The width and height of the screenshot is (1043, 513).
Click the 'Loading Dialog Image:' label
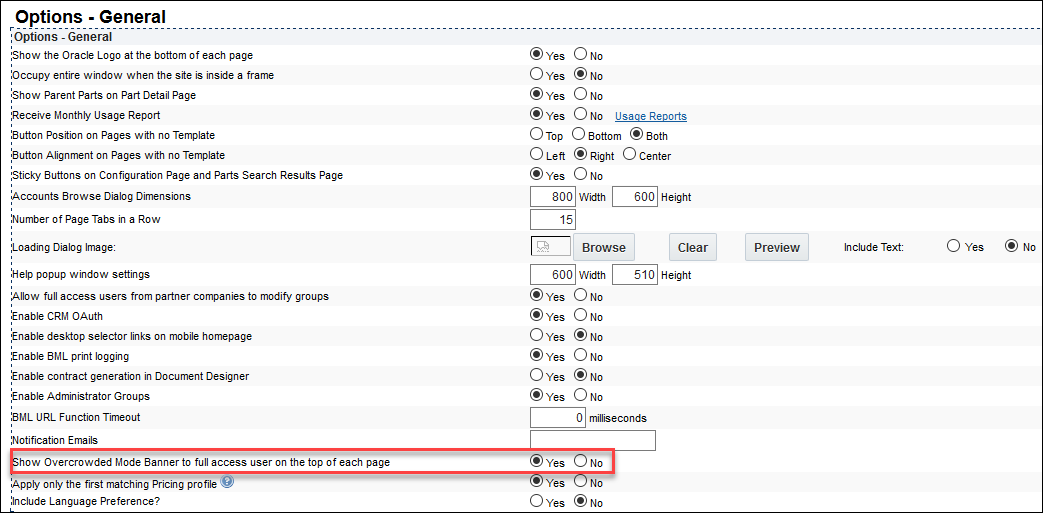point(65,248)
